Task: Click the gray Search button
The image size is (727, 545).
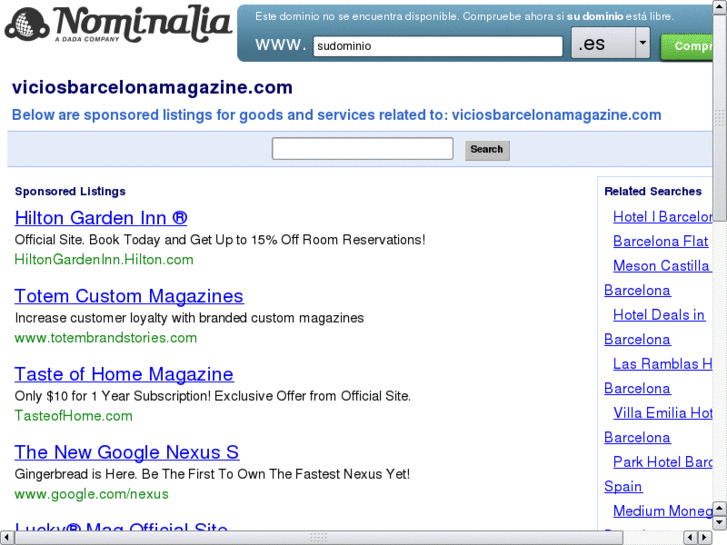Action: (487, 150)
